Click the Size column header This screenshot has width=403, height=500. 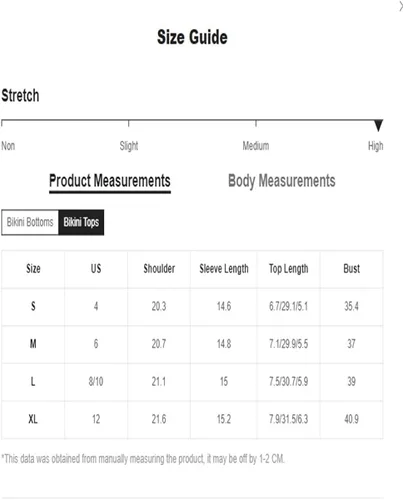coord(33,269)
